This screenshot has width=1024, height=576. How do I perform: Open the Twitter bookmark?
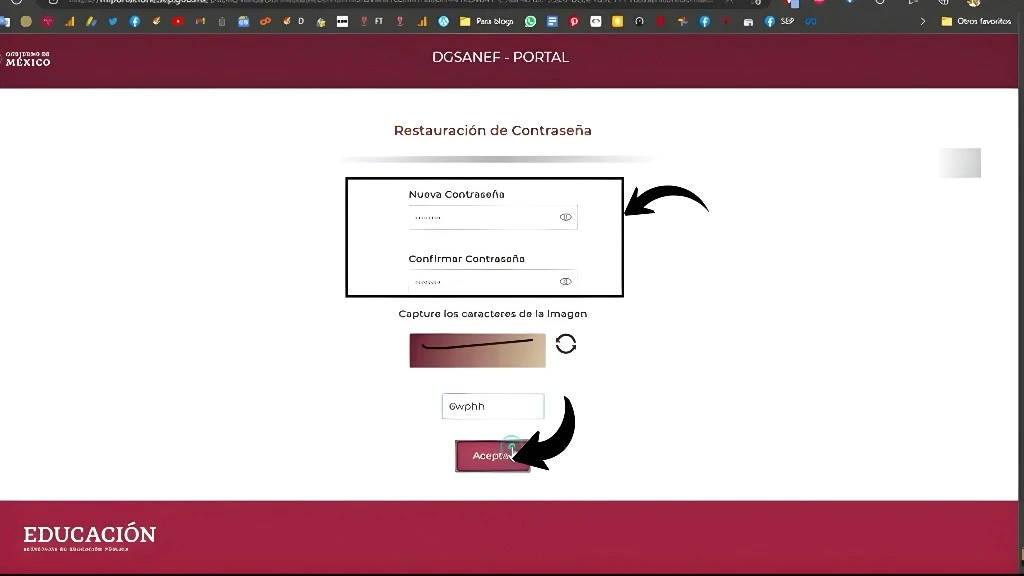tap(114, 20)
